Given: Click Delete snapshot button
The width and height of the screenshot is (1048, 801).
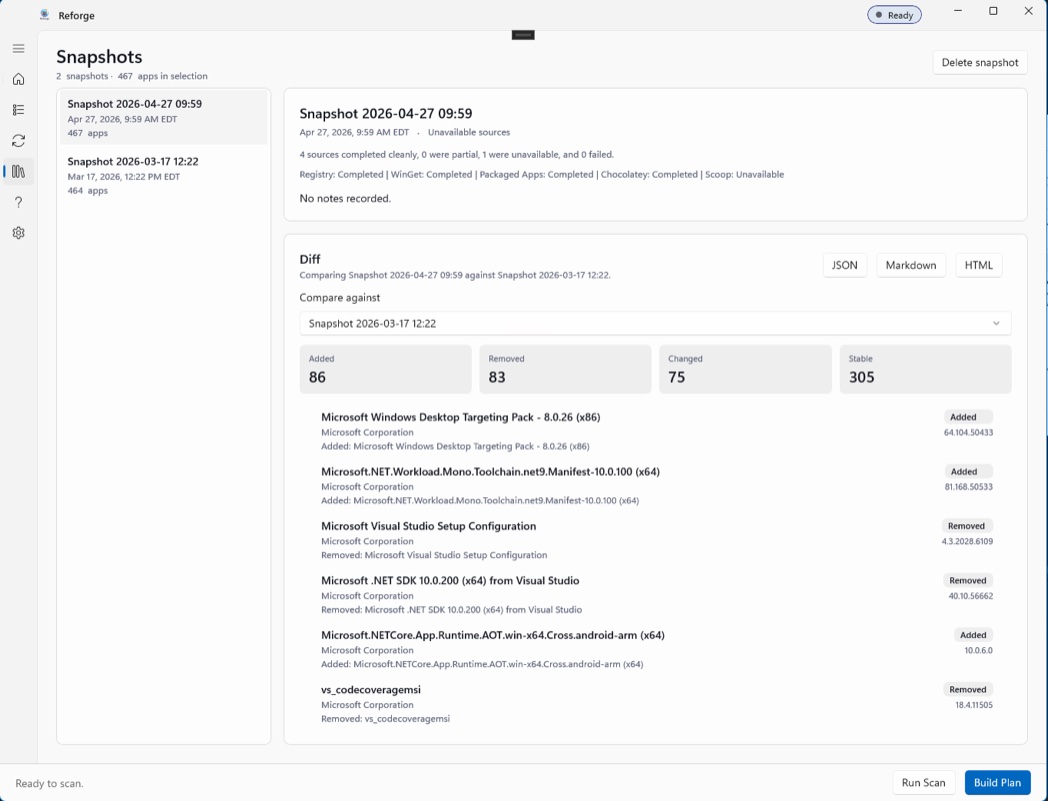Looking at the screenshot, I should pos(980,62).
